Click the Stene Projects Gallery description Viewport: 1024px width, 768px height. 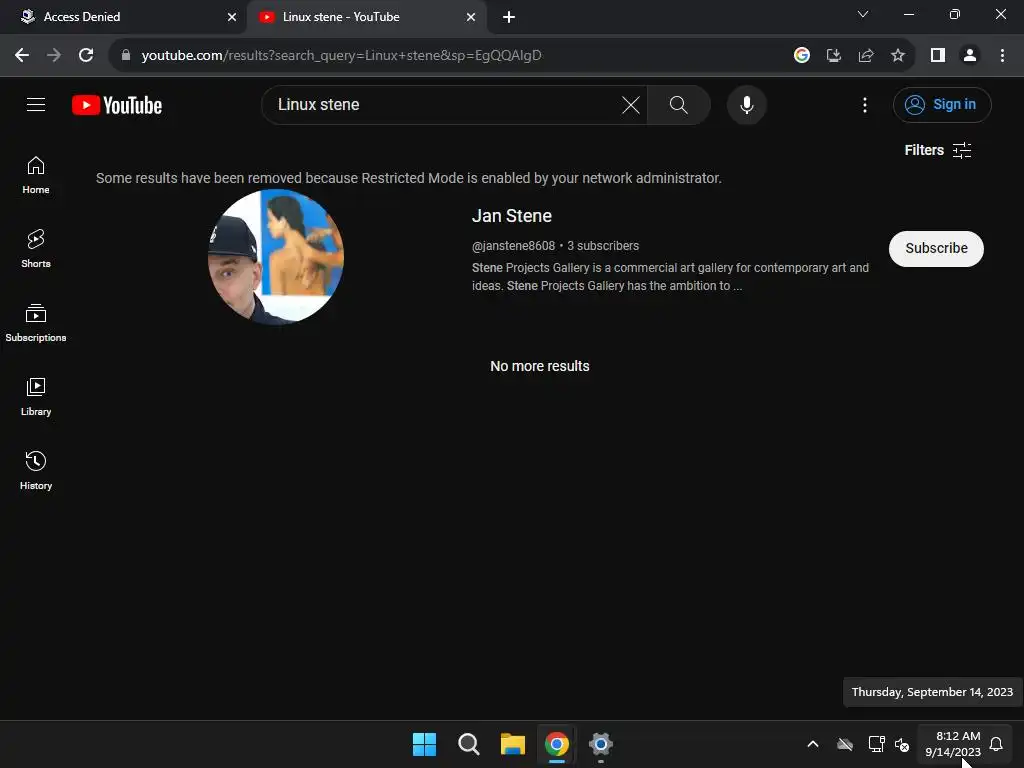coord(670,276)
